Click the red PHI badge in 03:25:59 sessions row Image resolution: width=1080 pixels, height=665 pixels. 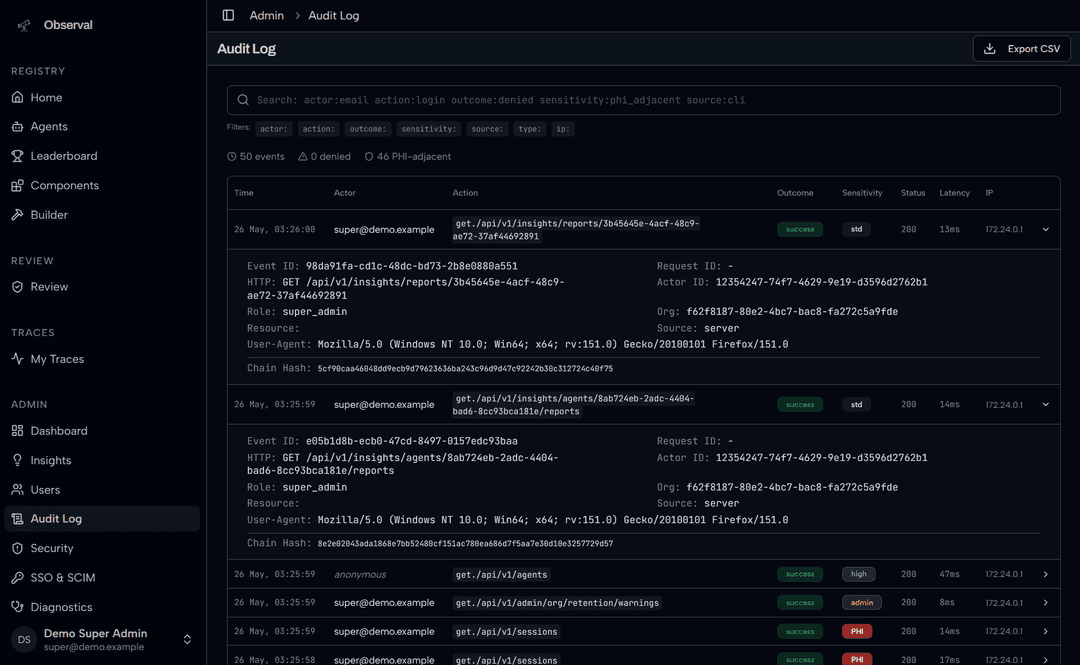click(x=857, y=631)
